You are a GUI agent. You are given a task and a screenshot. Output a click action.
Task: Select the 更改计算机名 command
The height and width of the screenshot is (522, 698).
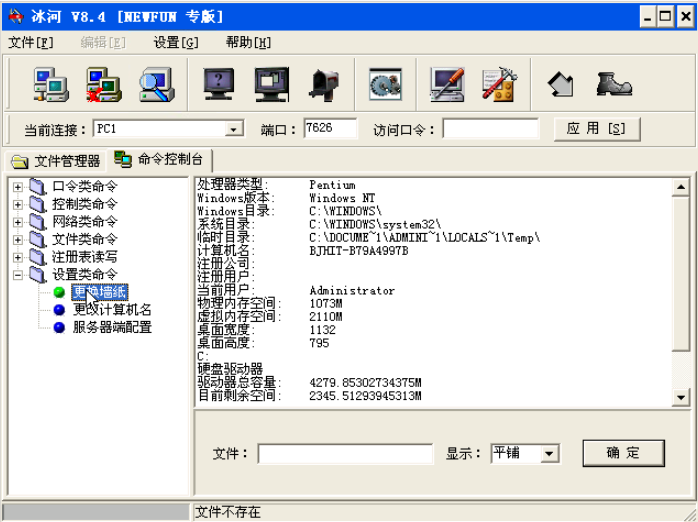point(112,310)
